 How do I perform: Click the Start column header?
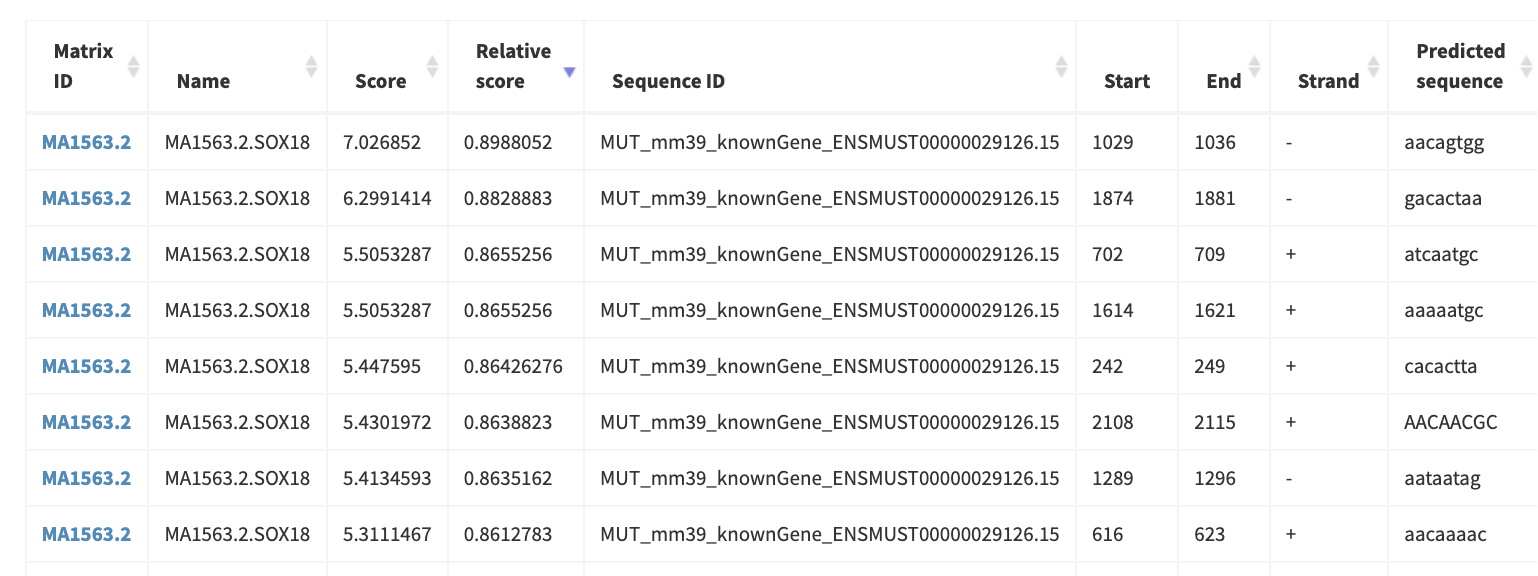click(1127, 81)
